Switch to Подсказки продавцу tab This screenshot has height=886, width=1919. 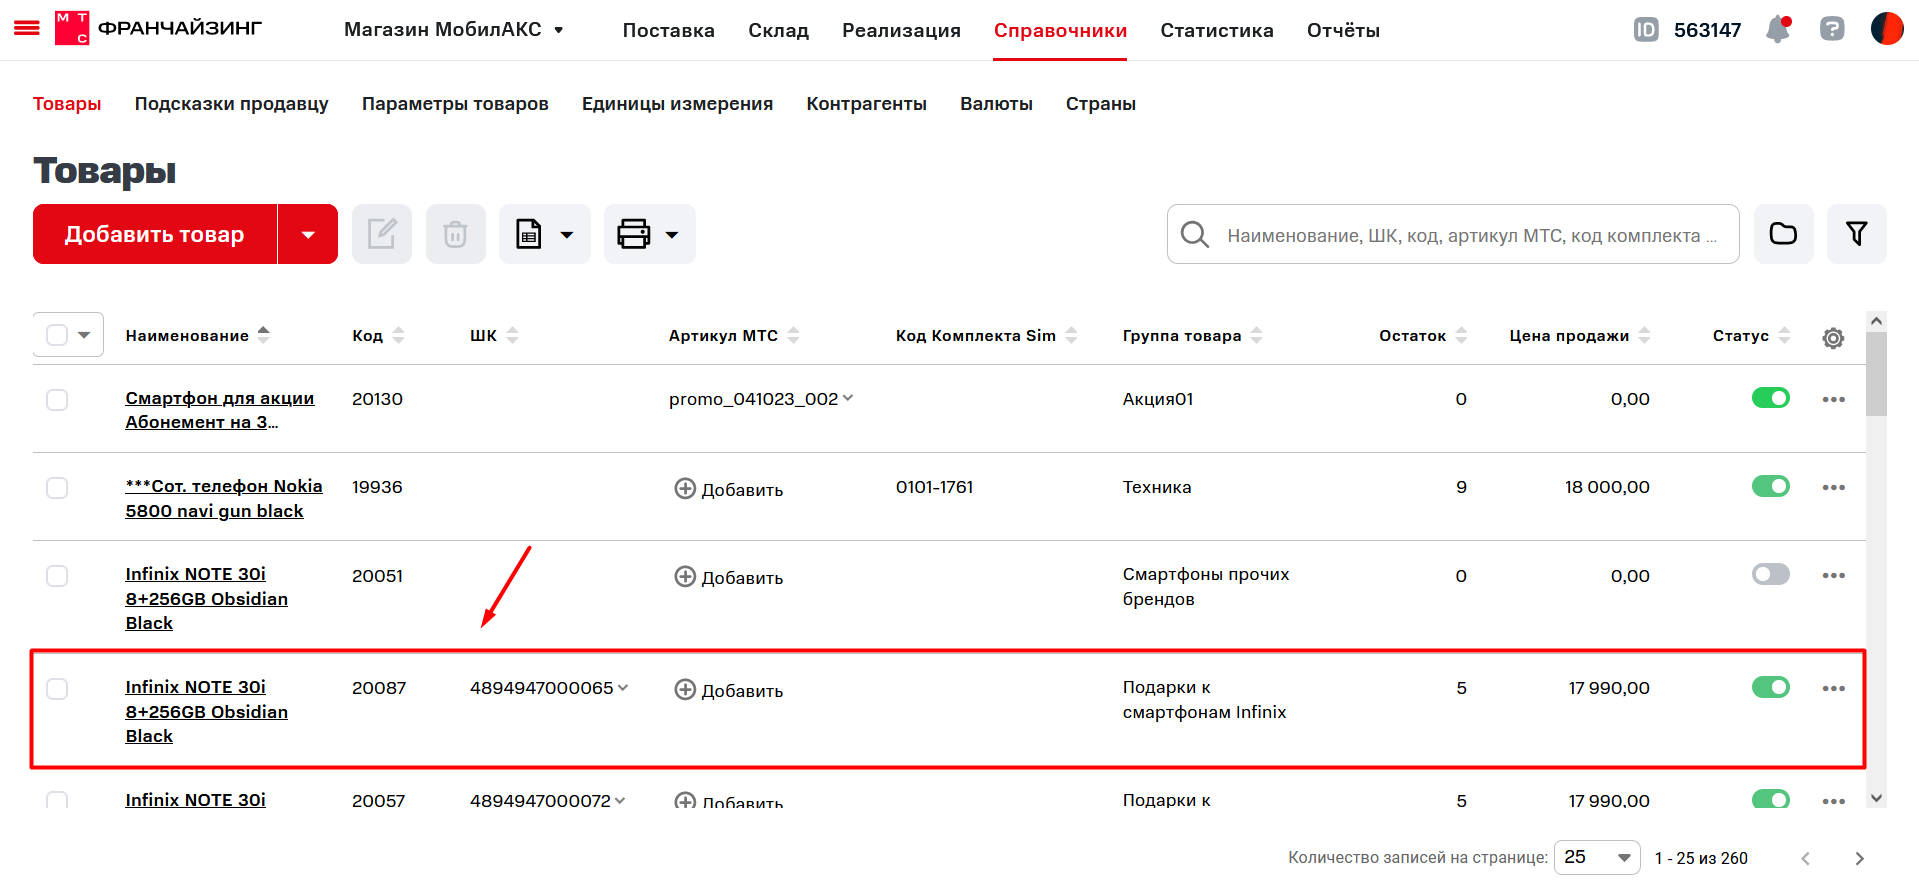231,104
